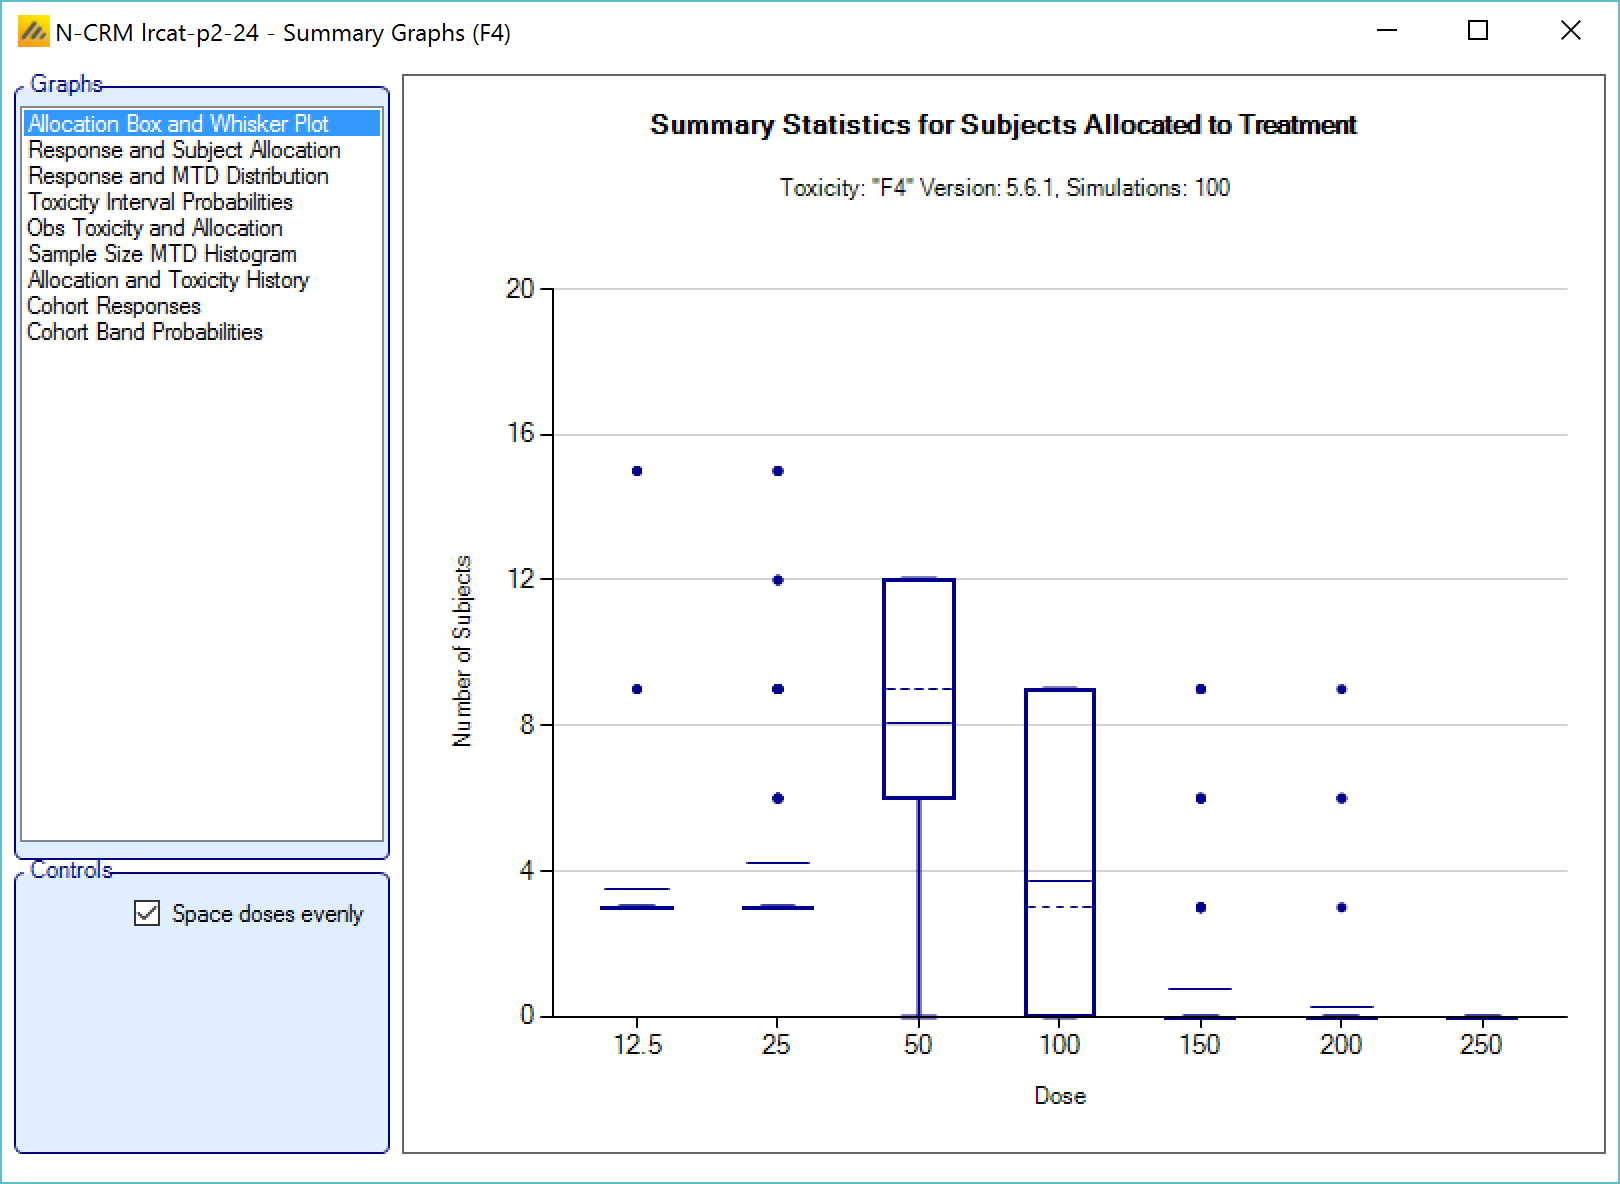Viewport: 1620px width, 1184px height.
Task: Click the chart title Summary Statistics text
Action: tap(1003, 125)
